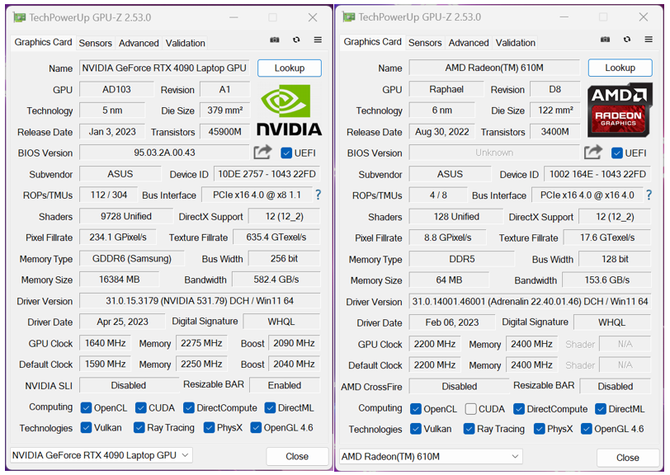Click the Device ID value 10DE 2757 - 1043 22FD
670x475 pixels.
click(x=267, y=174)
